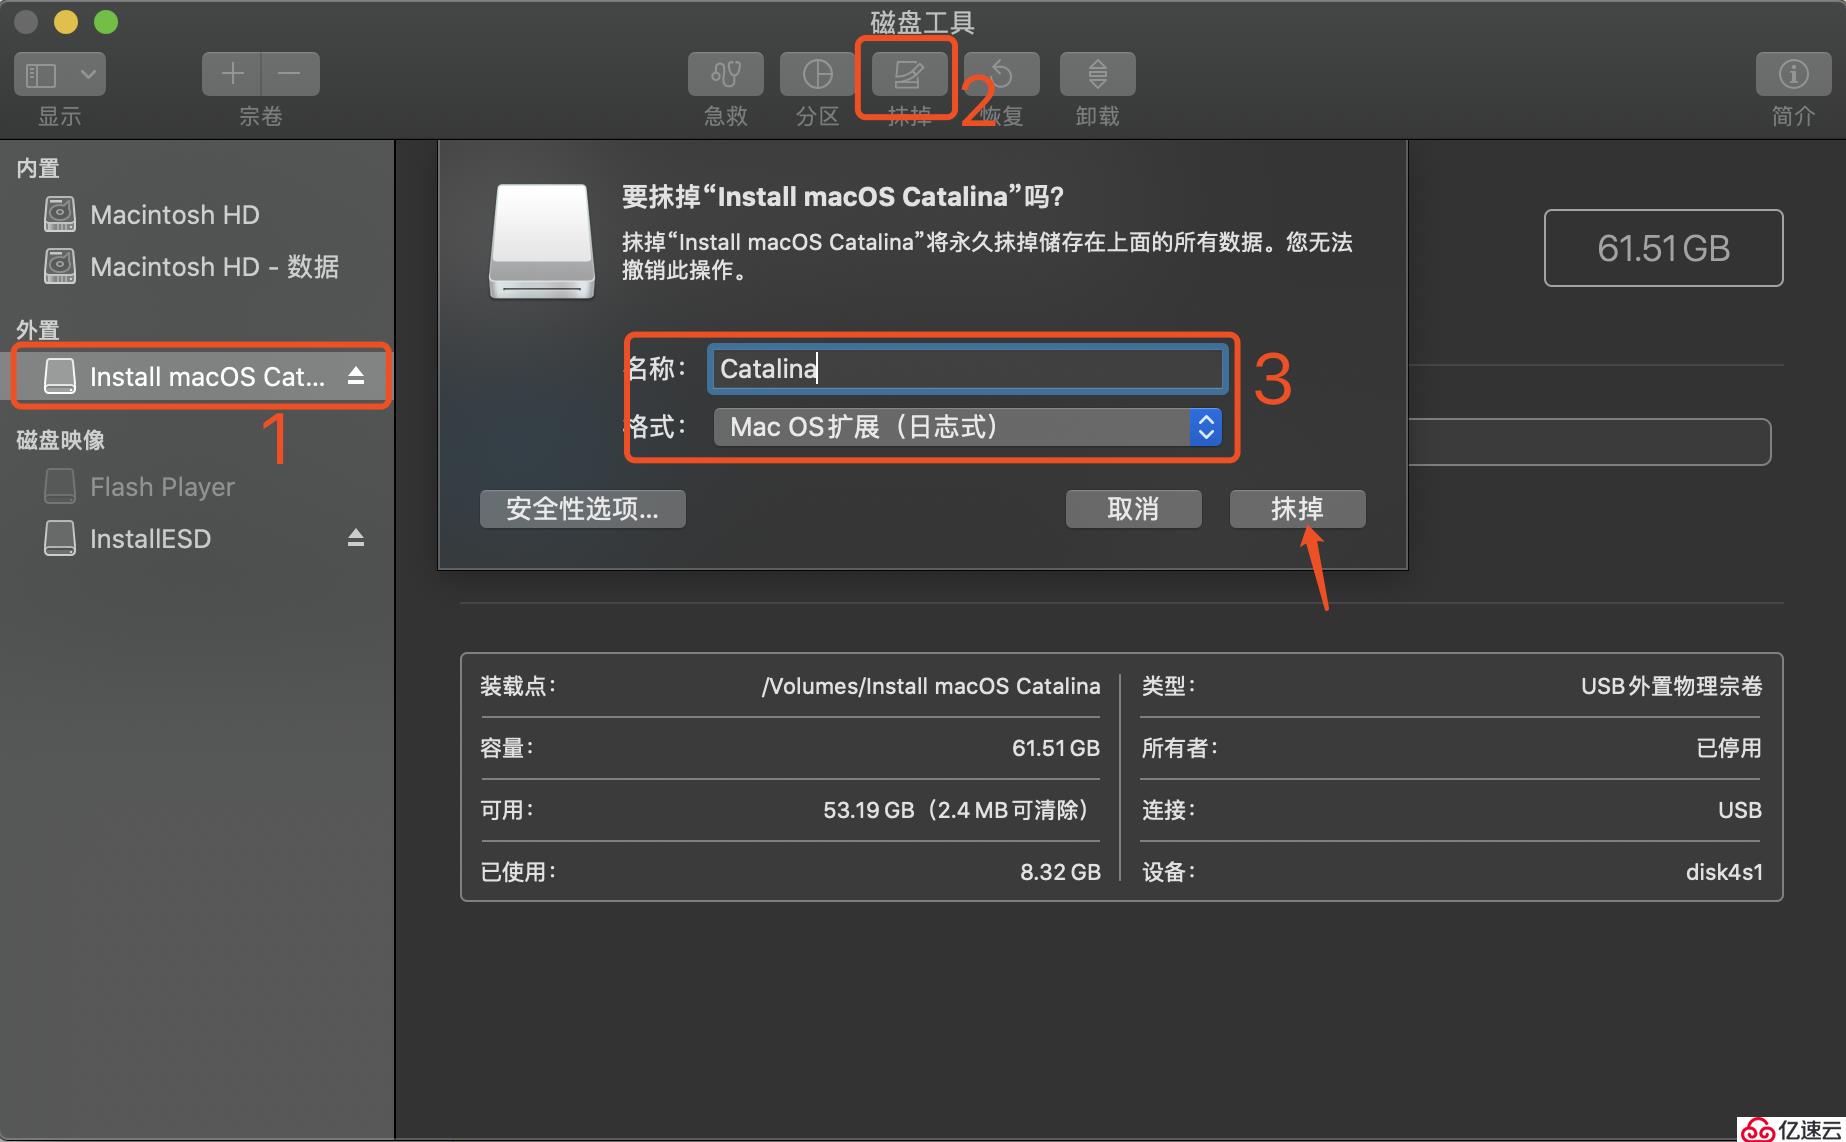The width and height of the screenshot is (1846, 1142).
Task: Open the view options dropdown chevron
Action: click(88, 74)
